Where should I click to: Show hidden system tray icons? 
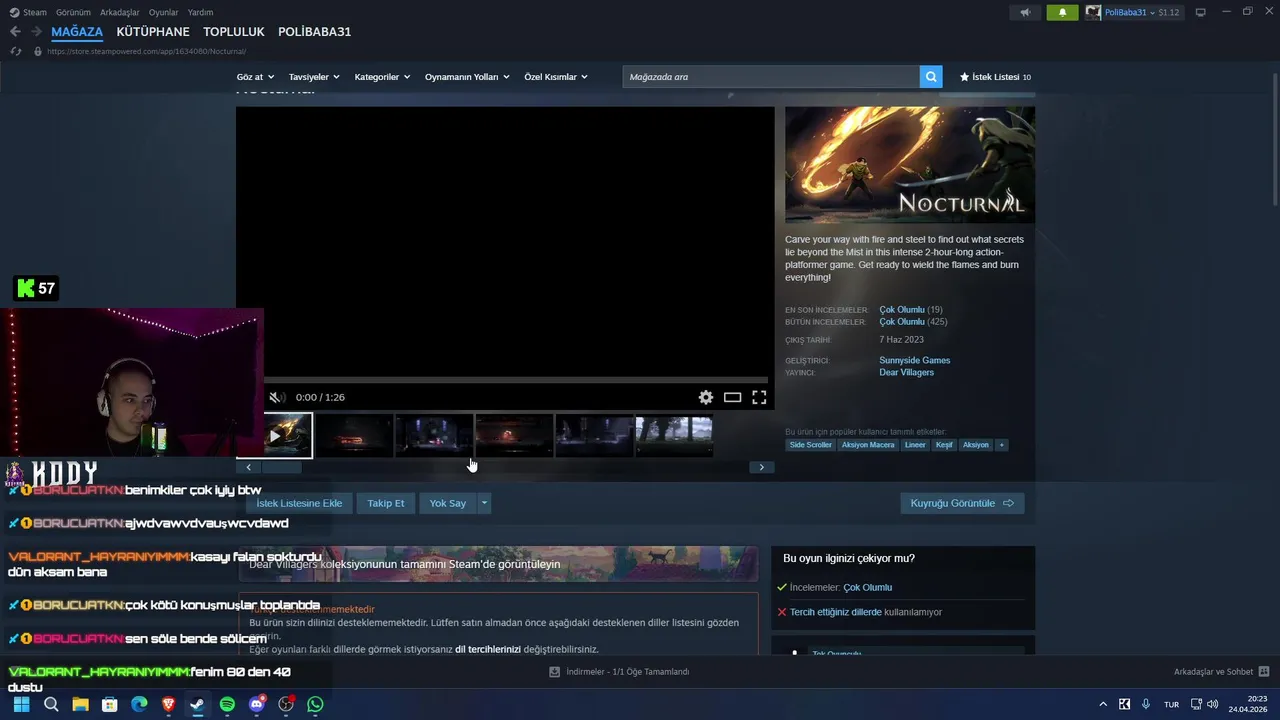[1103, 704]
